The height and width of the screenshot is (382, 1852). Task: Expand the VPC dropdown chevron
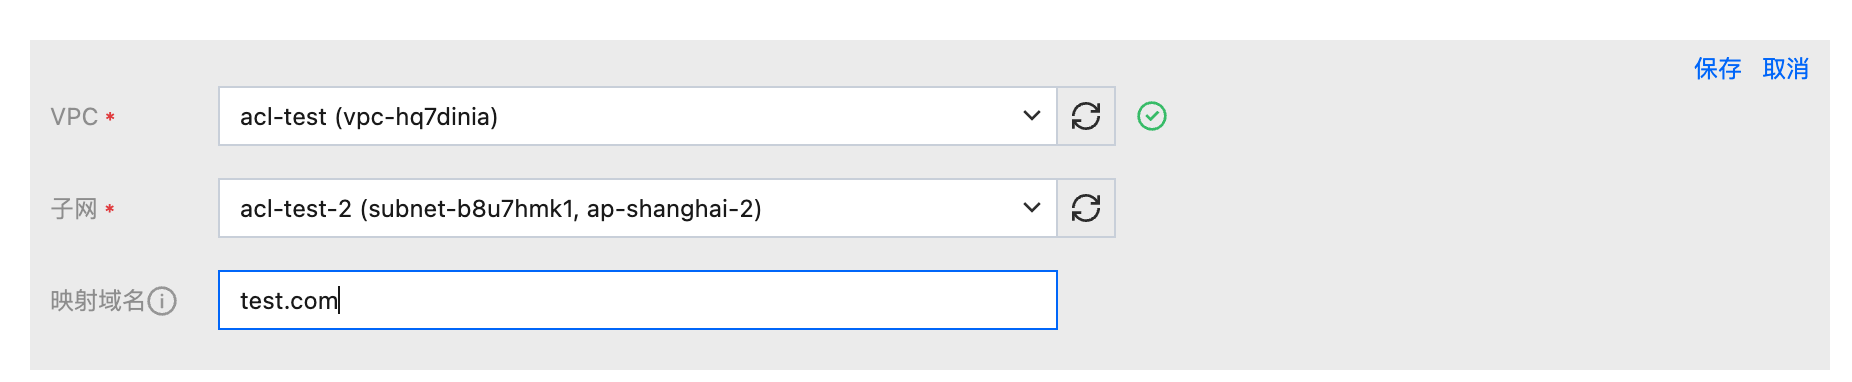(x=1032, y=116)
